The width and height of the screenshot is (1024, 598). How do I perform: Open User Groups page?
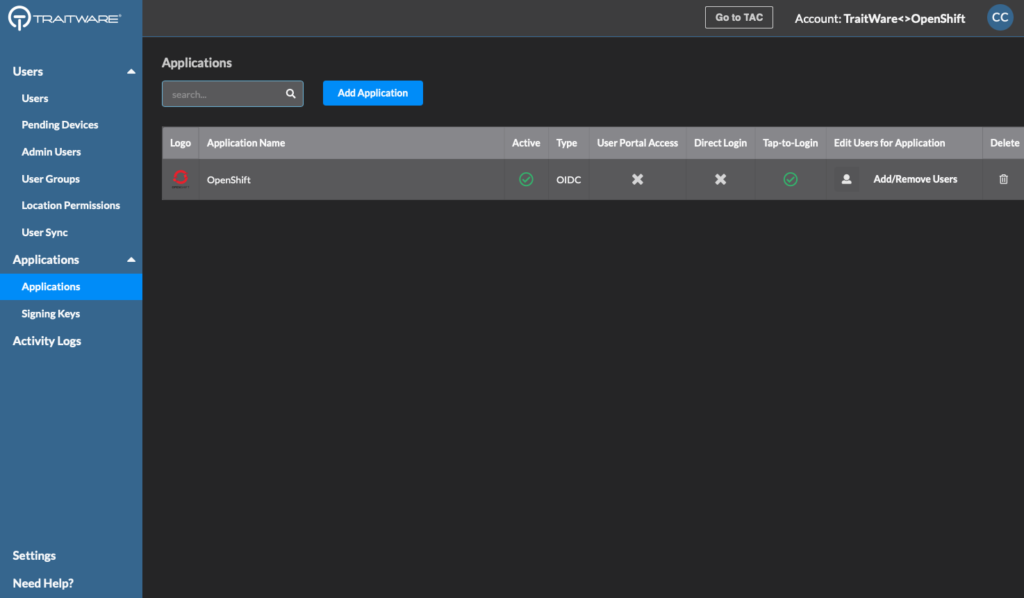tap(50, 179)
